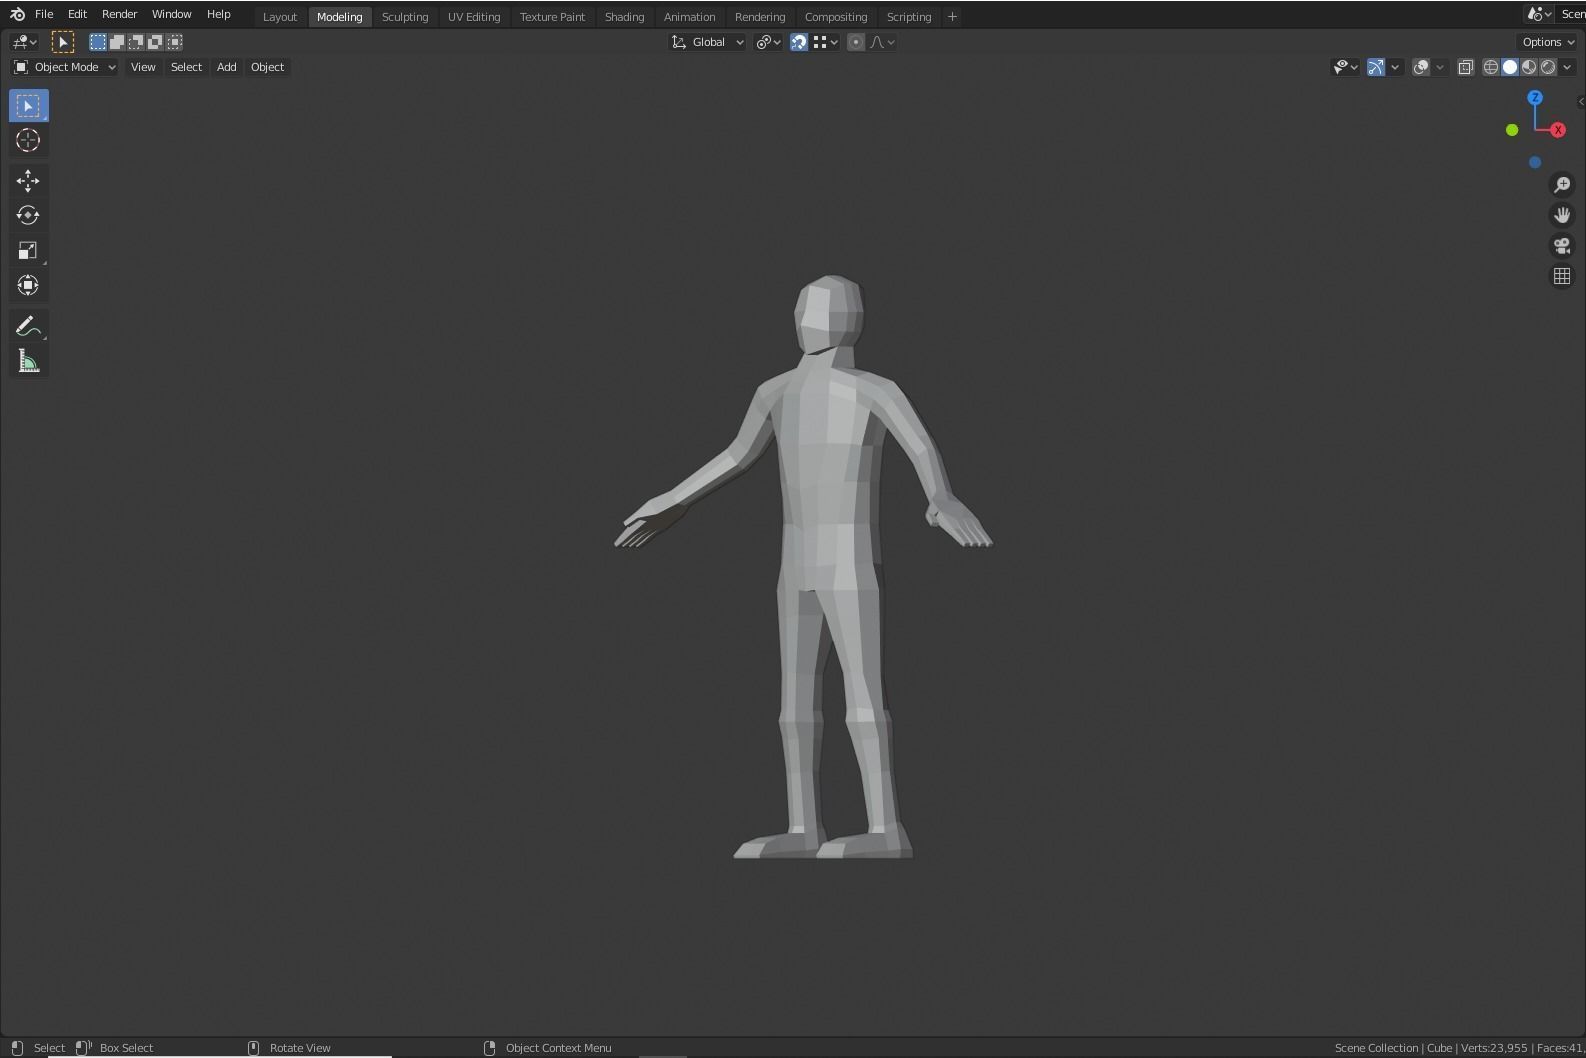Image resolution: width=1586 pixels, height=1058 pixels.
Task: Toggle show overlays button
Action: (1421, 67)
